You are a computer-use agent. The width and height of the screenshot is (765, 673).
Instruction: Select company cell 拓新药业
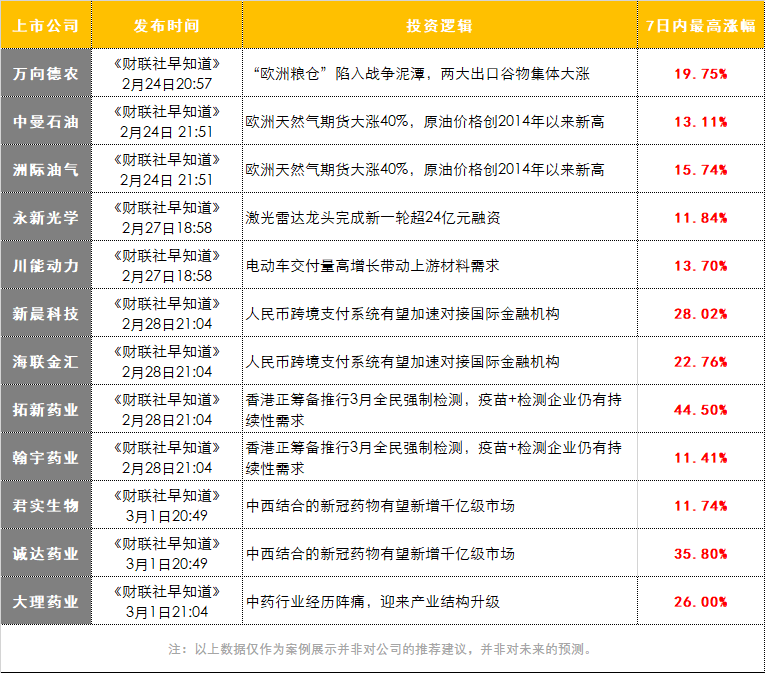click(46, 409)
